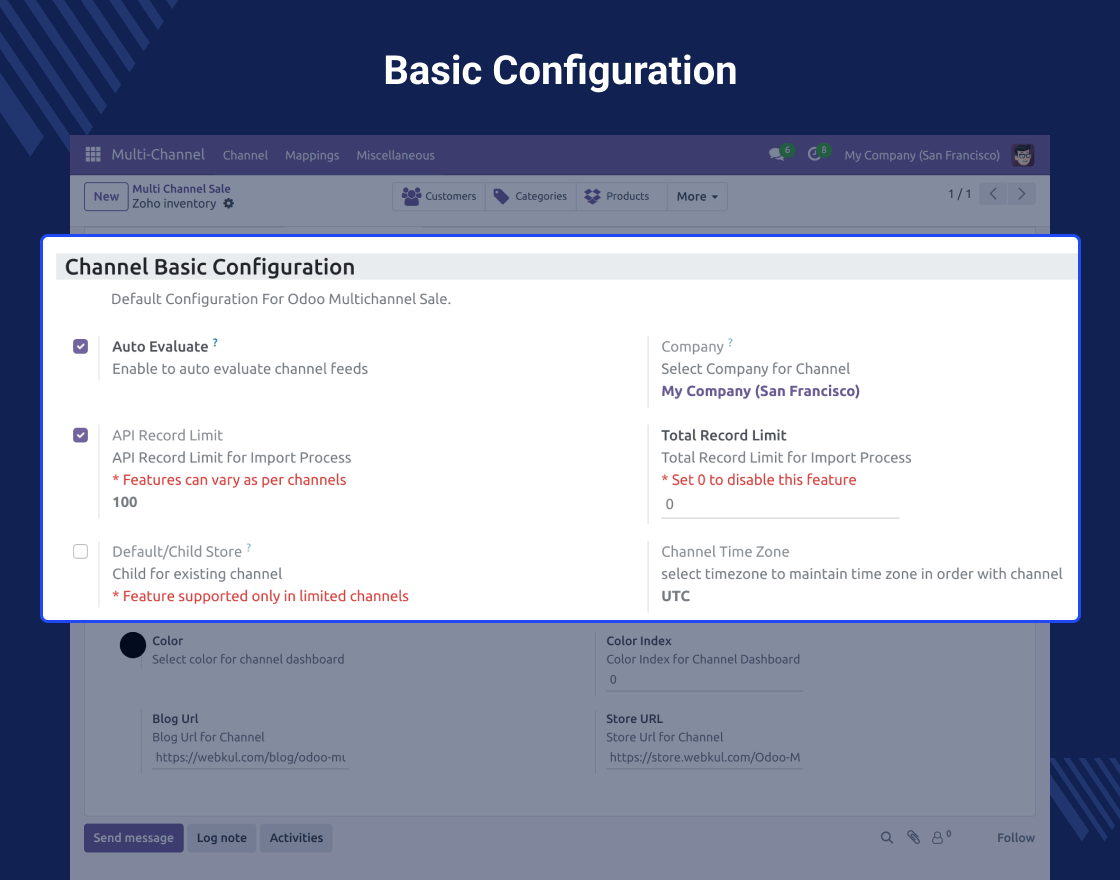
Task: Open the Channel menu
Action: 245,155
